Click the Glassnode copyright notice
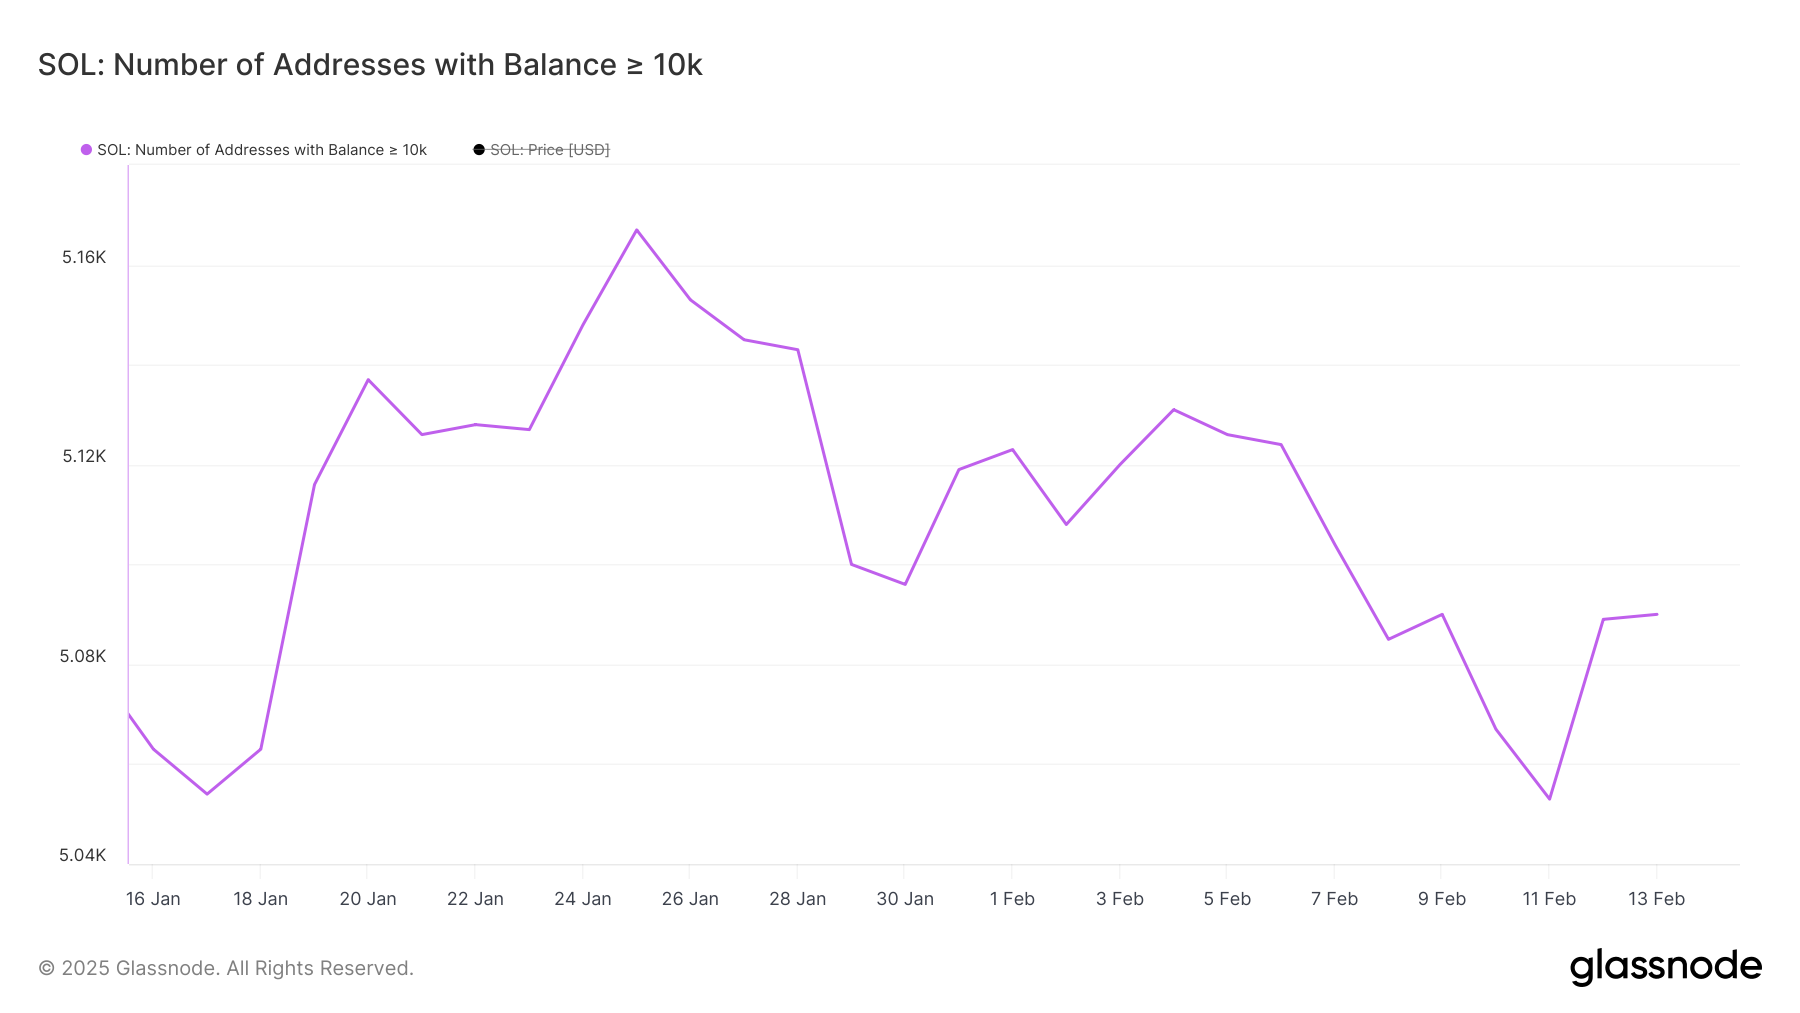 coord(226,968)
